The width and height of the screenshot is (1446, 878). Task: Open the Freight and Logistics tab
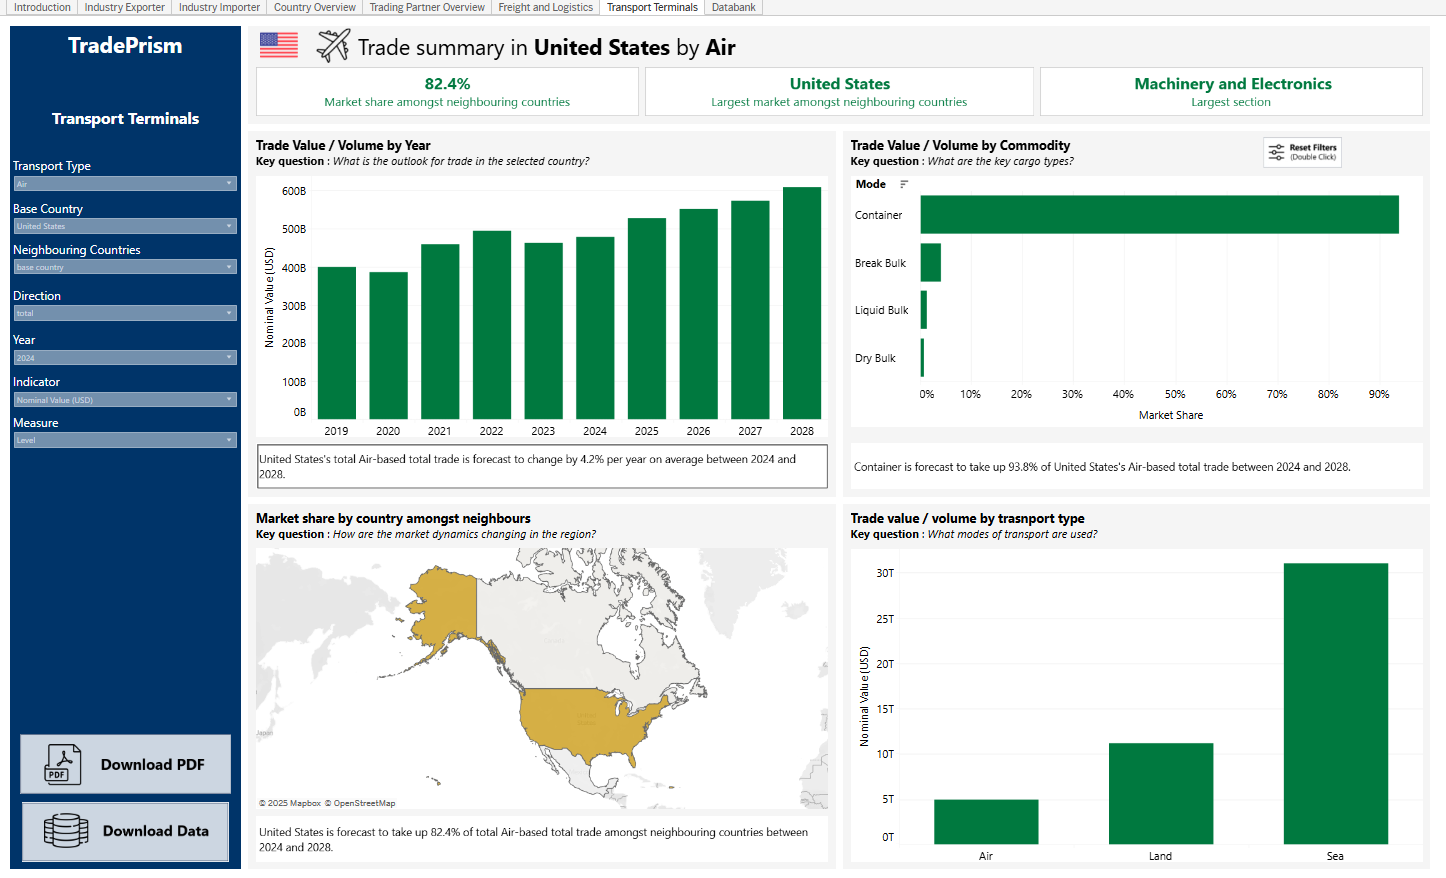coord(545,7)
